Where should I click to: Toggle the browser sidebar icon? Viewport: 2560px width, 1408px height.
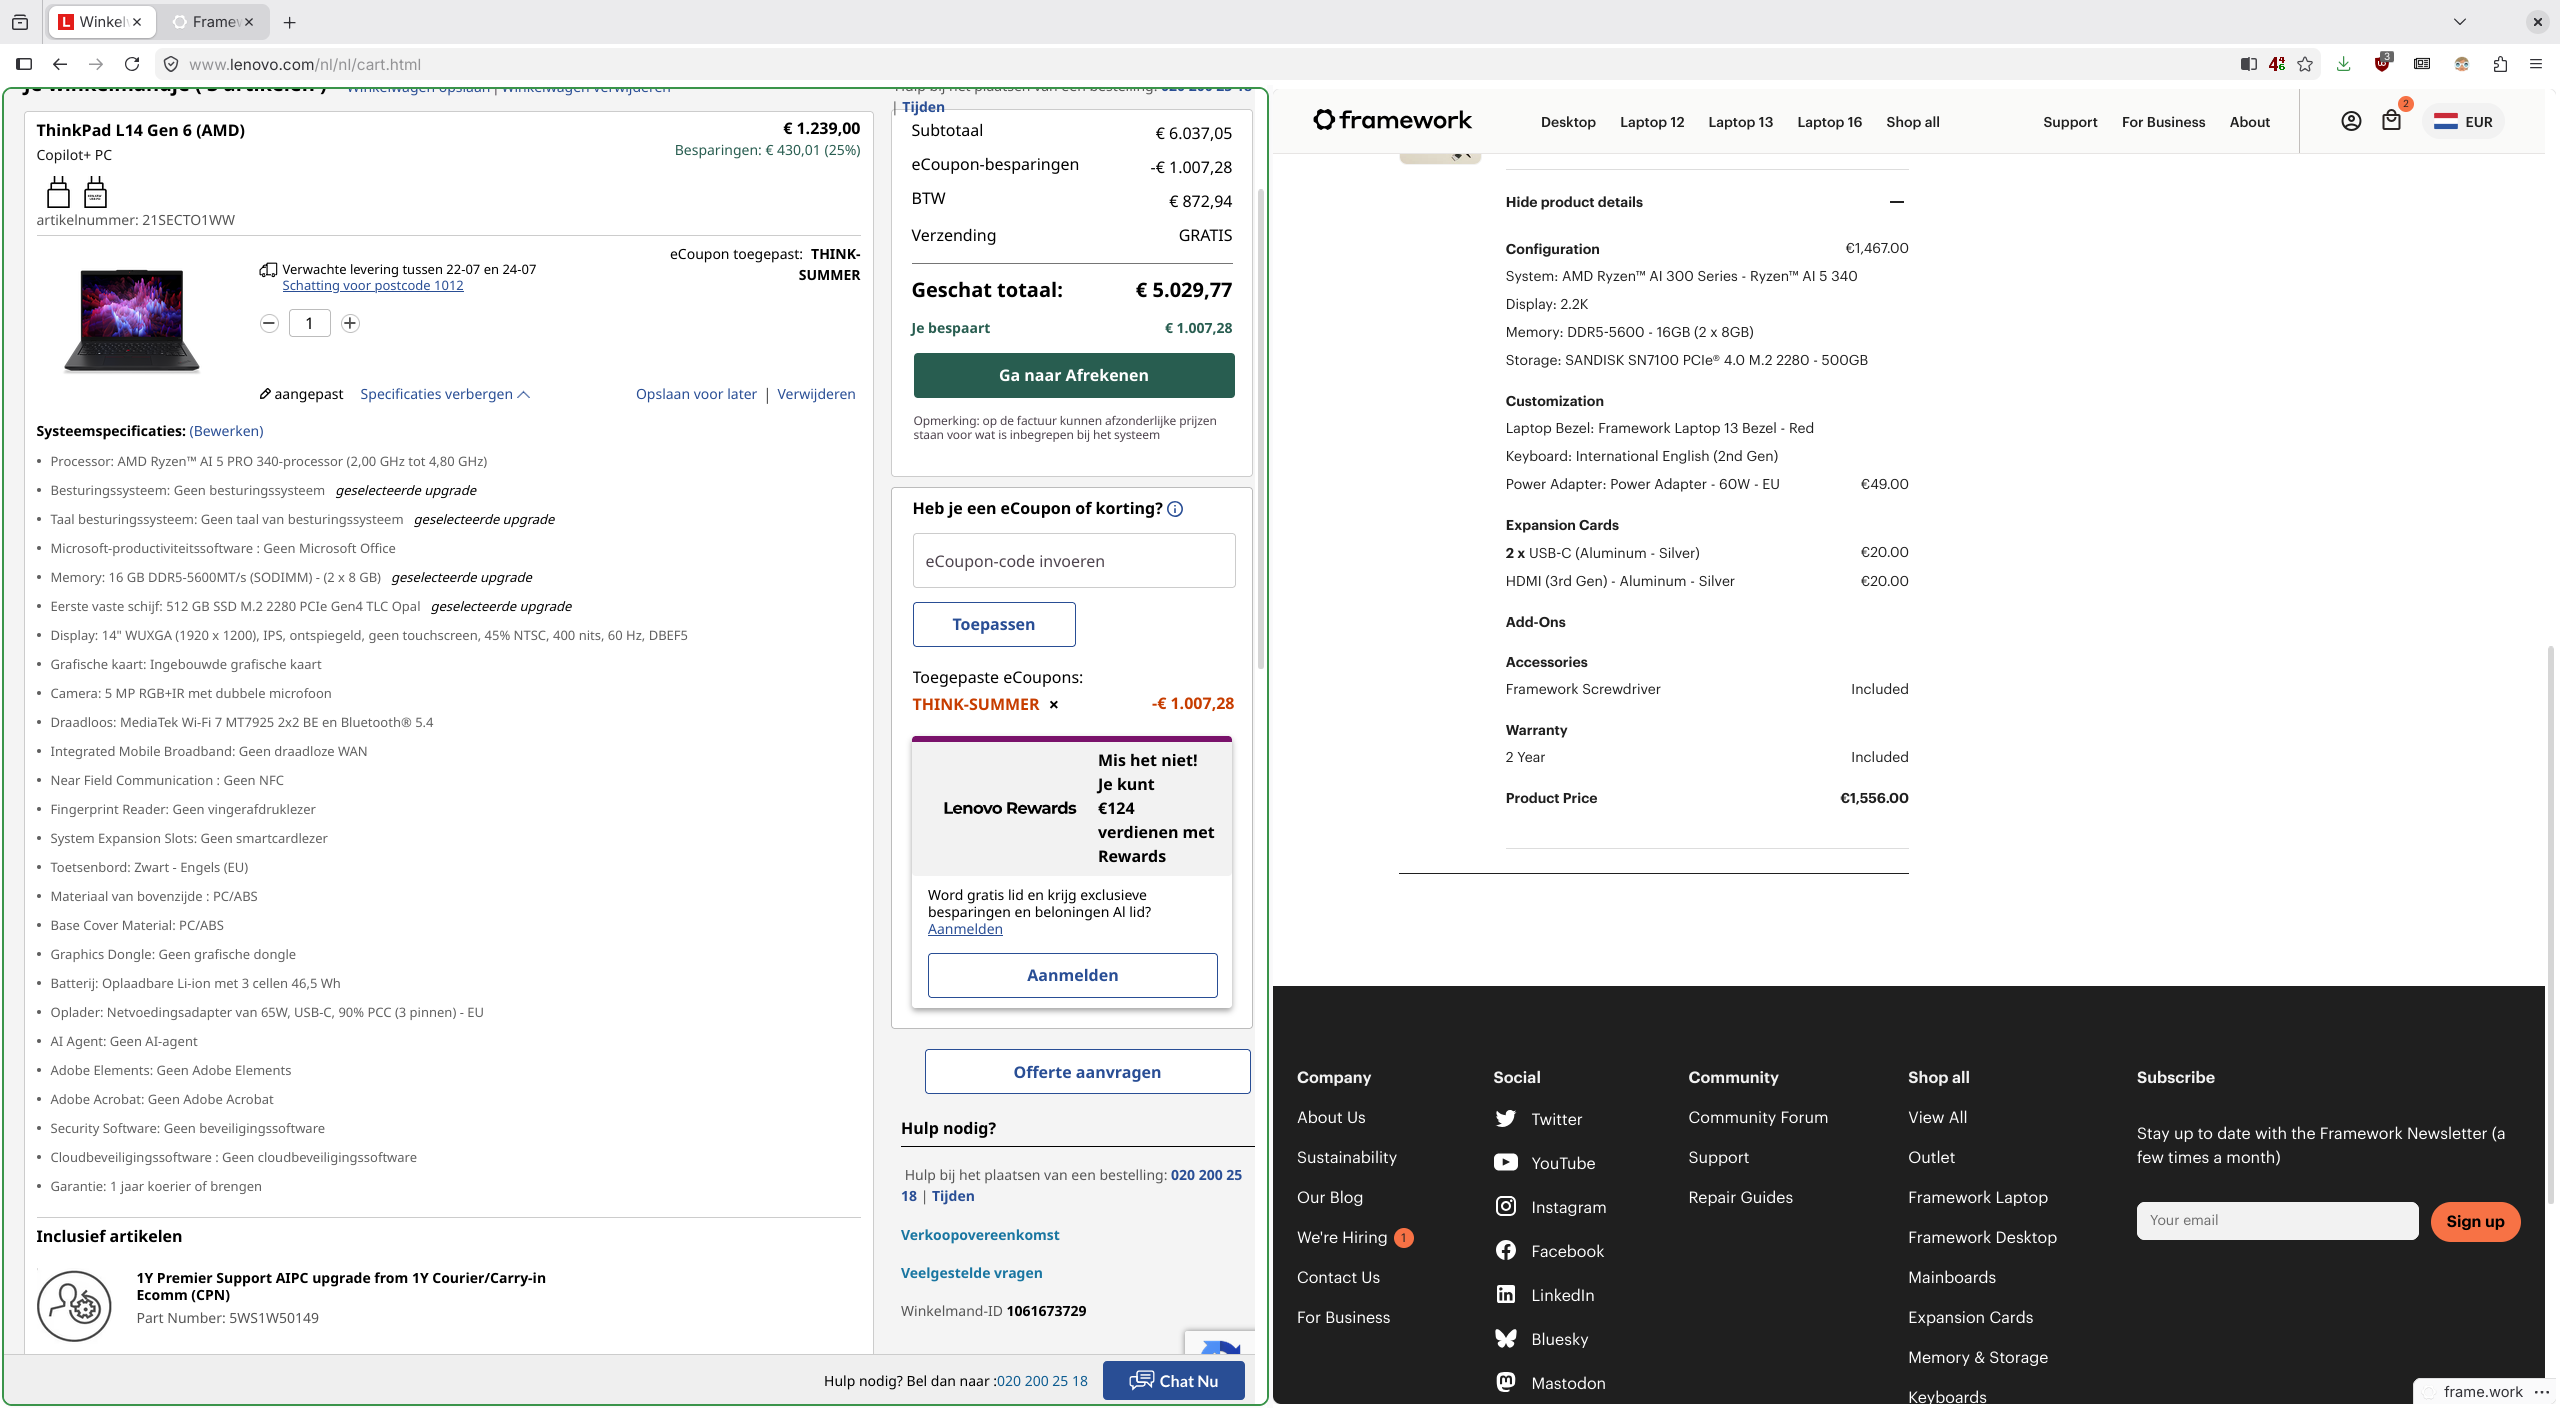(24, 64)
